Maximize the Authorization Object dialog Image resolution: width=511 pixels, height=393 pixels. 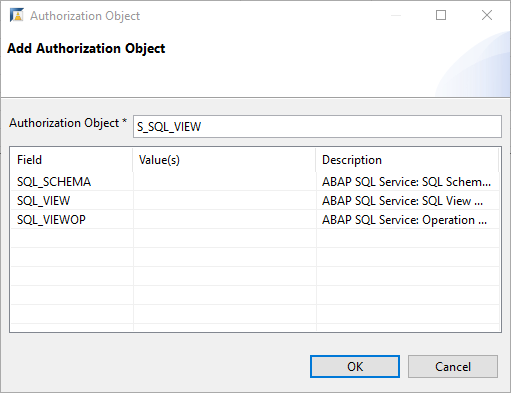[x=441, y=15]
